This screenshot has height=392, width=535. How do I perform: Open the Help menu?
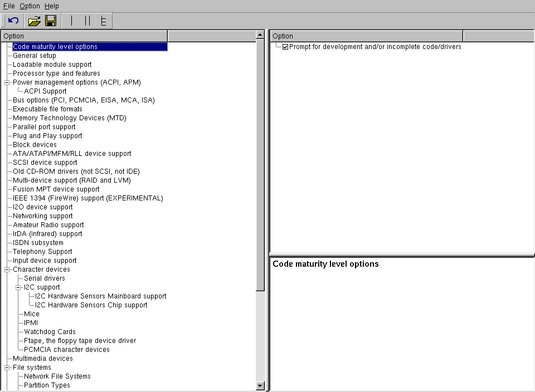pos(52,6)
